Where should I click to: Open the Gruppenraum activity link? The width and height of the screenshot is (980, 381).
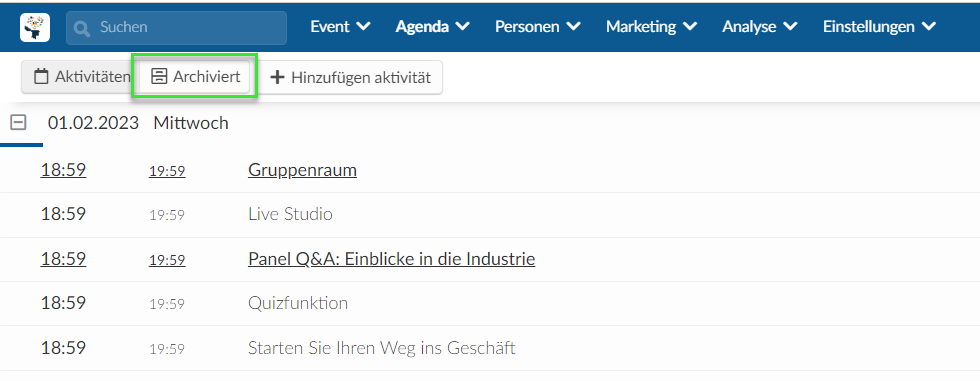[302, 170]
